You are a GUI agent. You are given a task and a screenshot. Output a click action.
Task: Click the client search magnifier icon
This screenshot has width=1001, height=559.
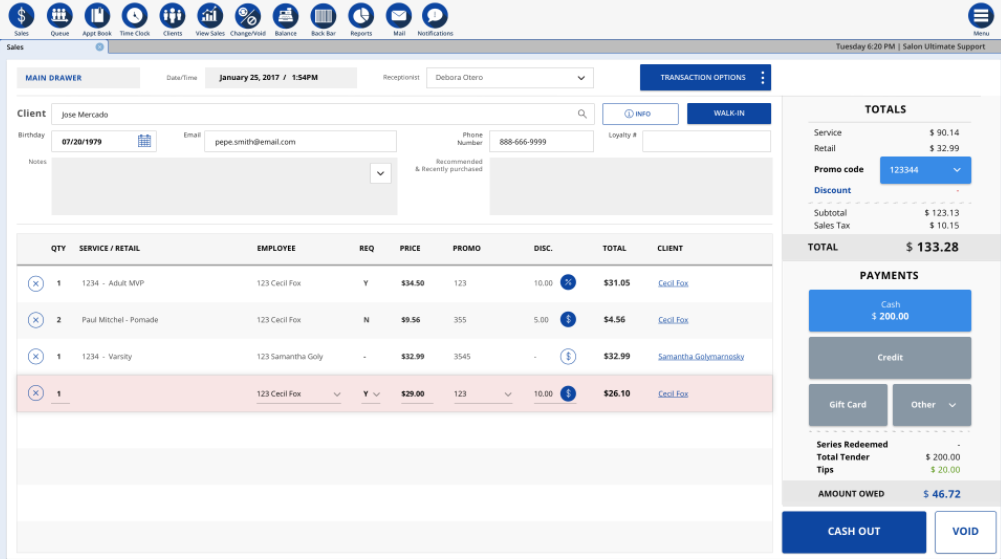coord(582,114)
